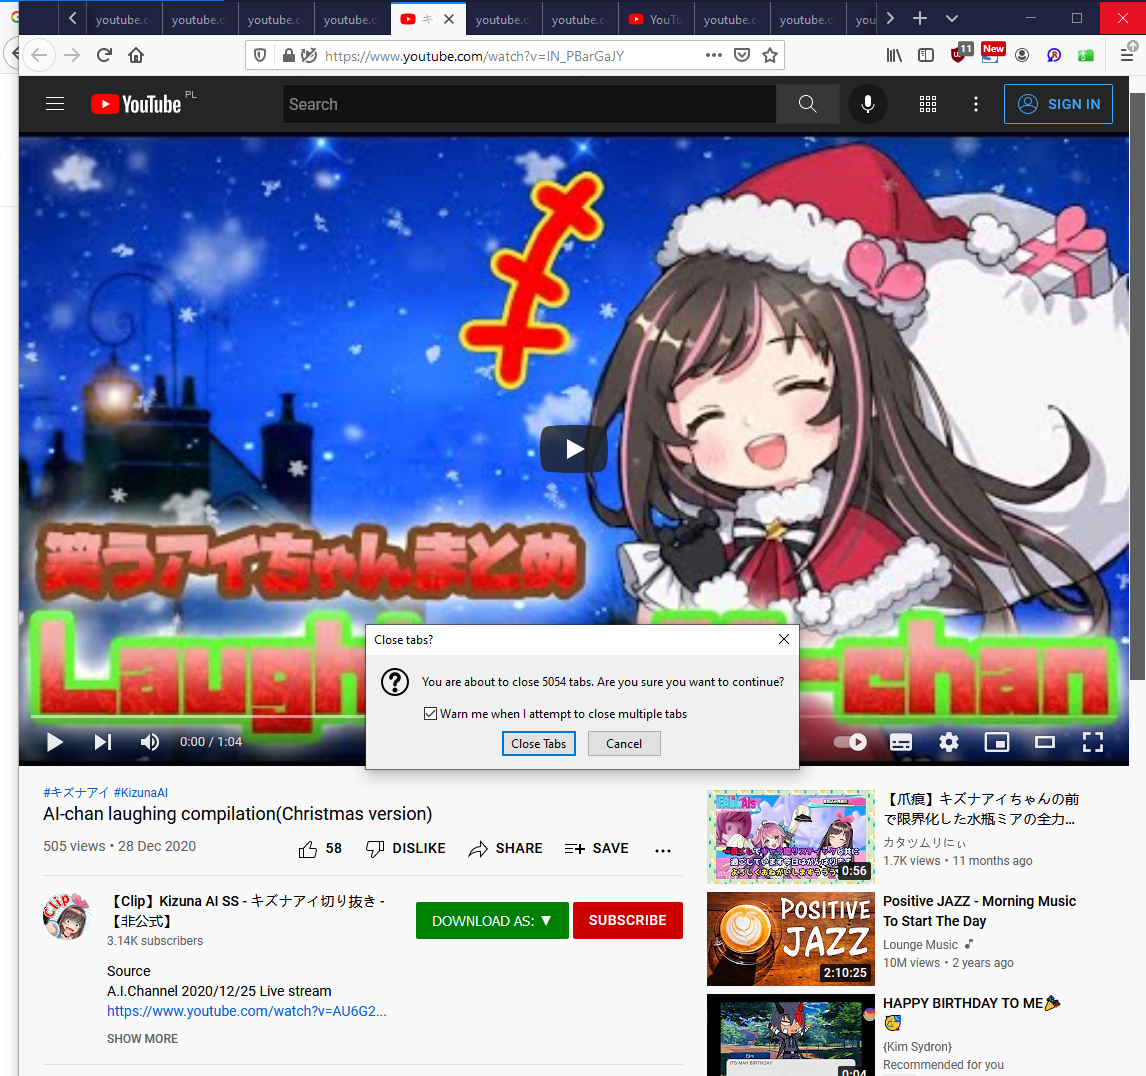Screen dimensions: 1146x1076
Task: Click the magnifier search button
Action: point(808,104)
